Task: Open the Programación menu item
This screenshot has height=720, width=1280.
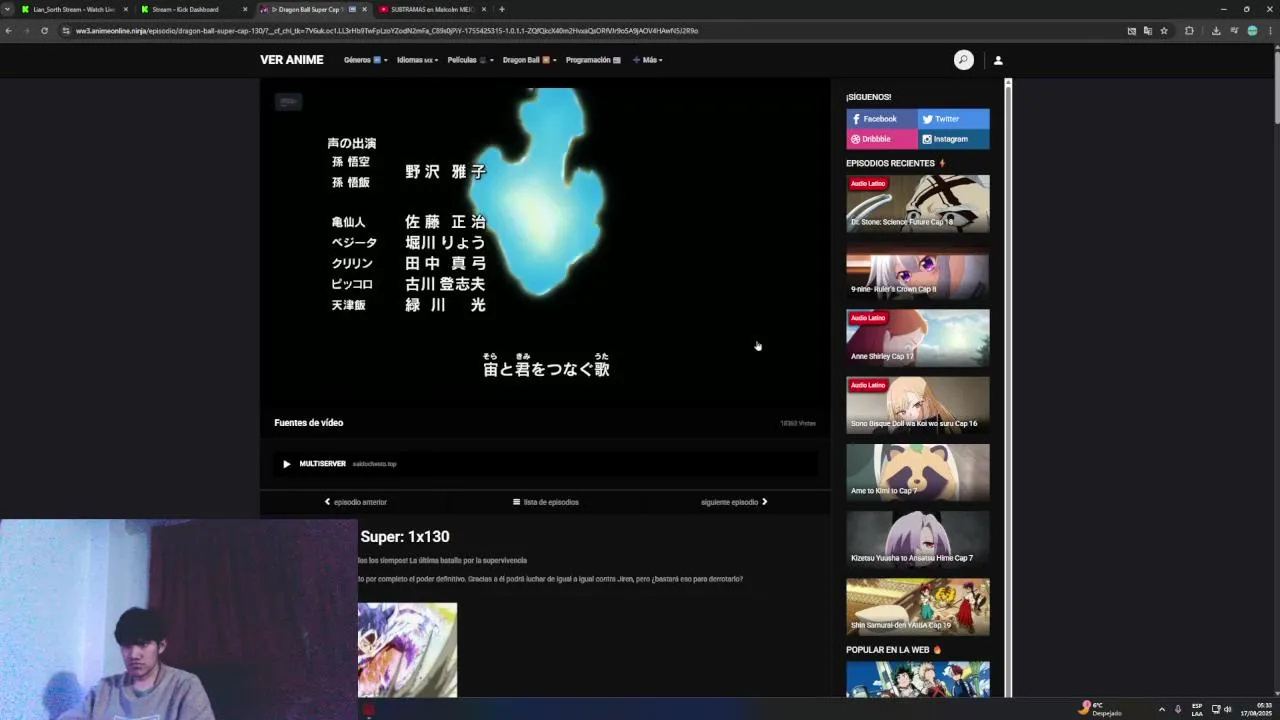Action: tap(593, 60)
